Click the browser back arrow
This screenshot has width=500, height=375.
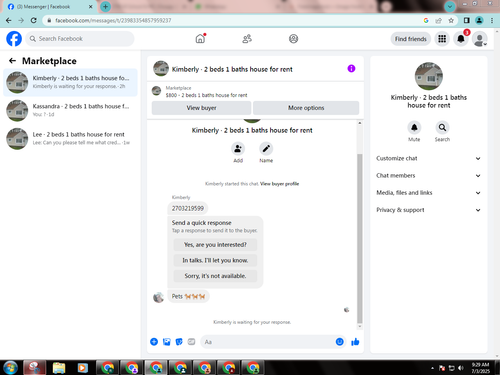coord(9,20)
